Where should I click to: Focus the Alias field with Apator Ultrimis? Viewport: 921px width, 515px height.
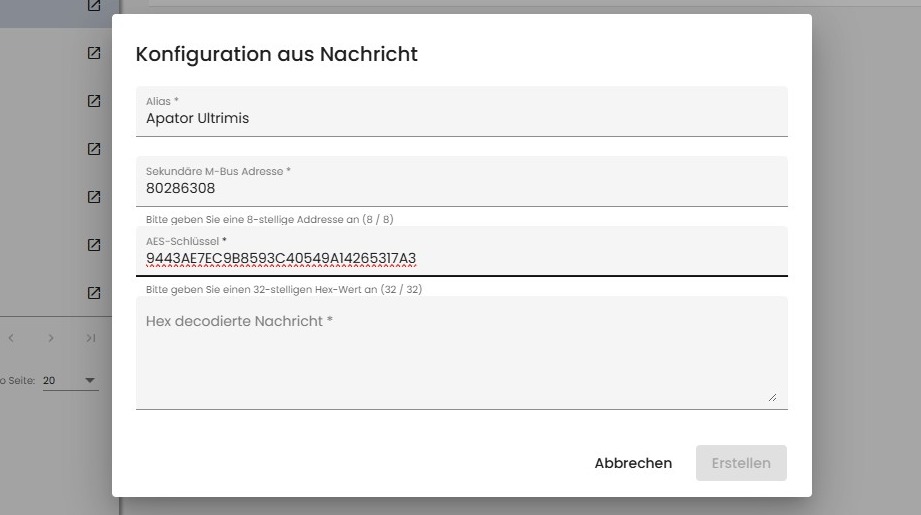pyautogui.click(x=461, y=118)
